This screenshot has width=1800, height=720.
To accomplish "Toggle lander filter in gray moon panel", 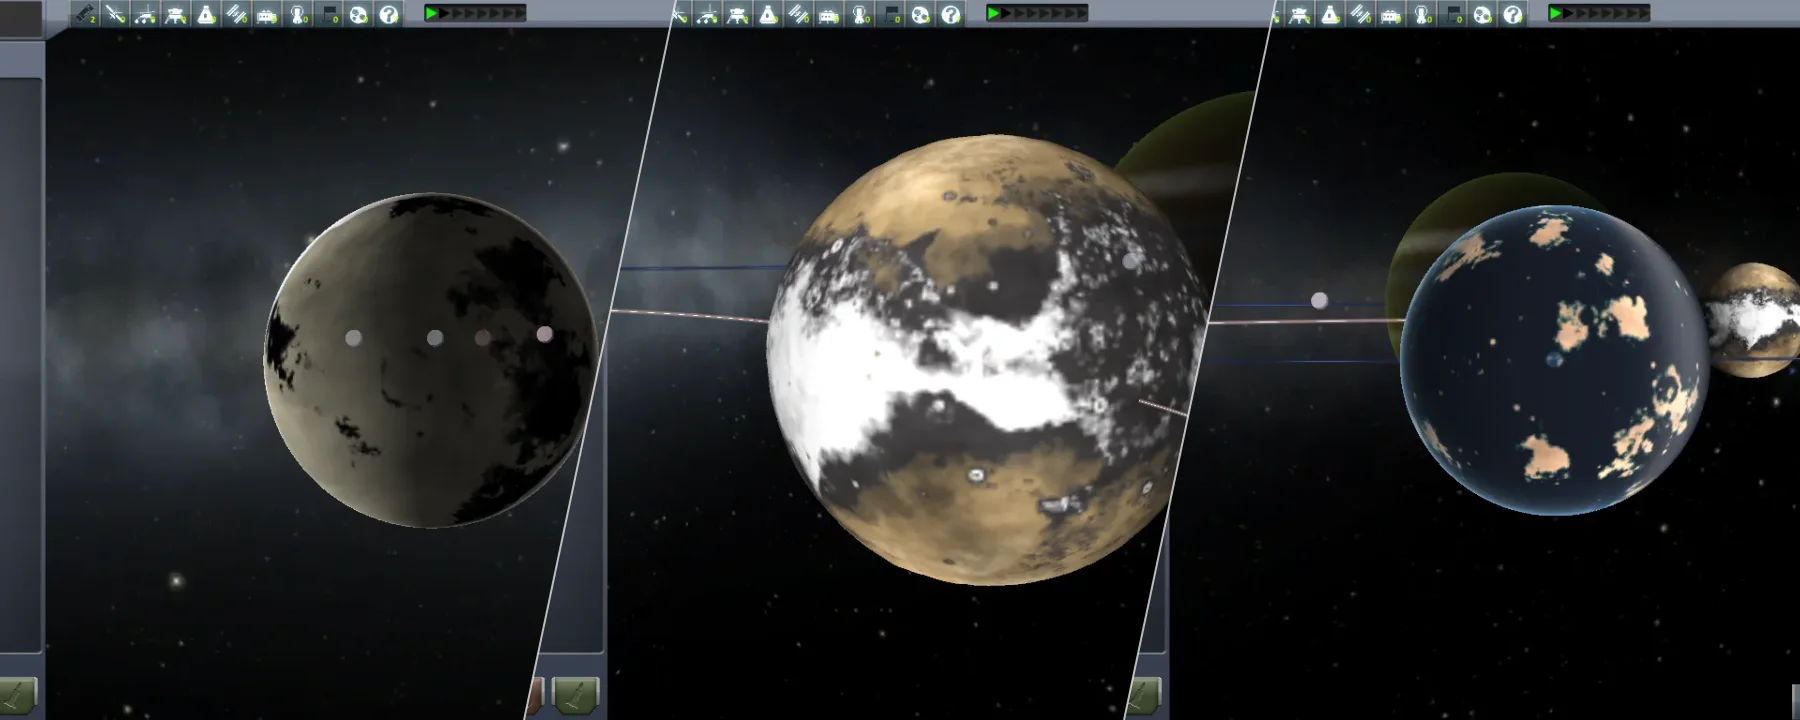I will 175,14.
